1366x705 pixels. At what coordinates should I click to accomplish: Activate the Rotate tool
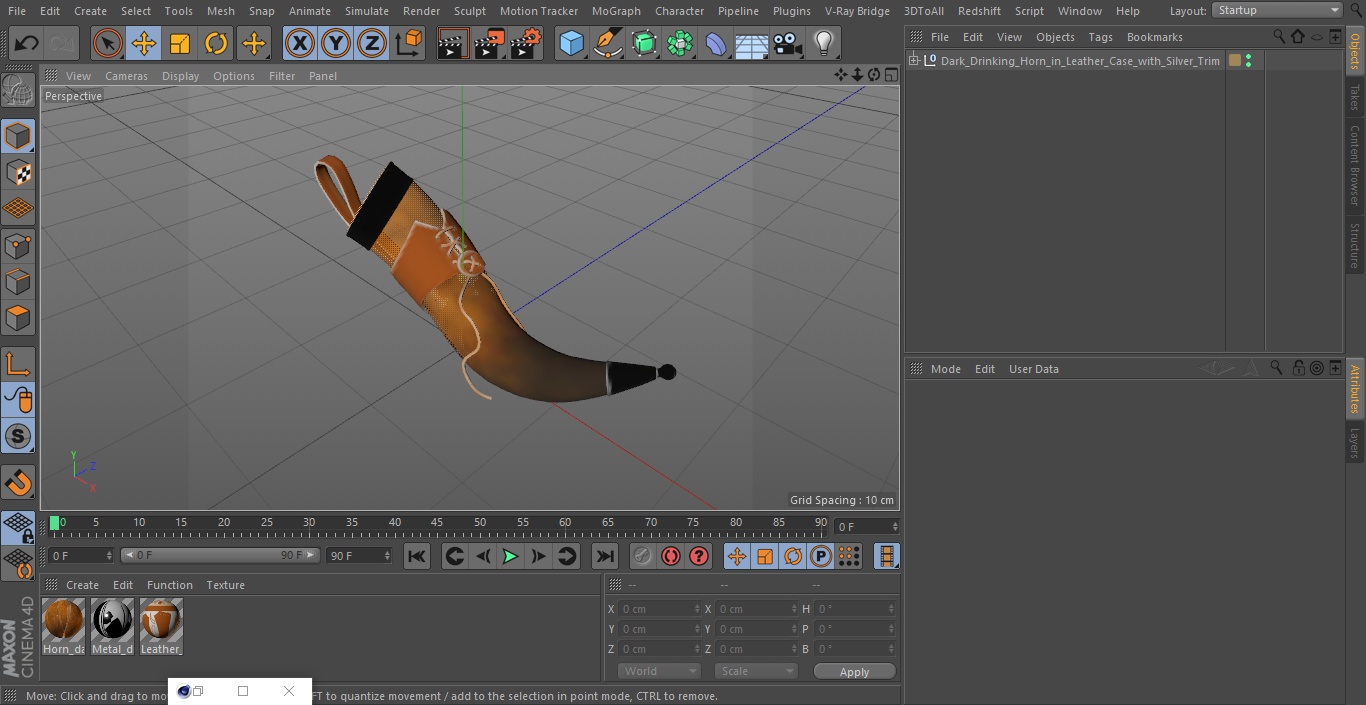[216, 43]
